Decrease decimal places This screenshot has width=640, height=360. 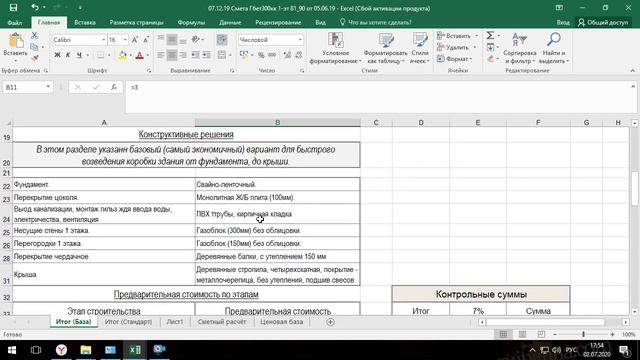click(298, 55)
